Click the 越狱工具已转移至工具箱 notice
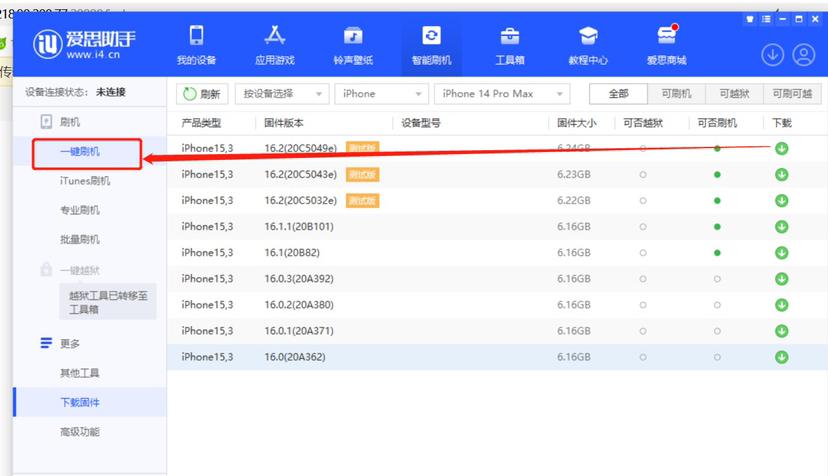The image size is (828, 476). coord(108,302)
